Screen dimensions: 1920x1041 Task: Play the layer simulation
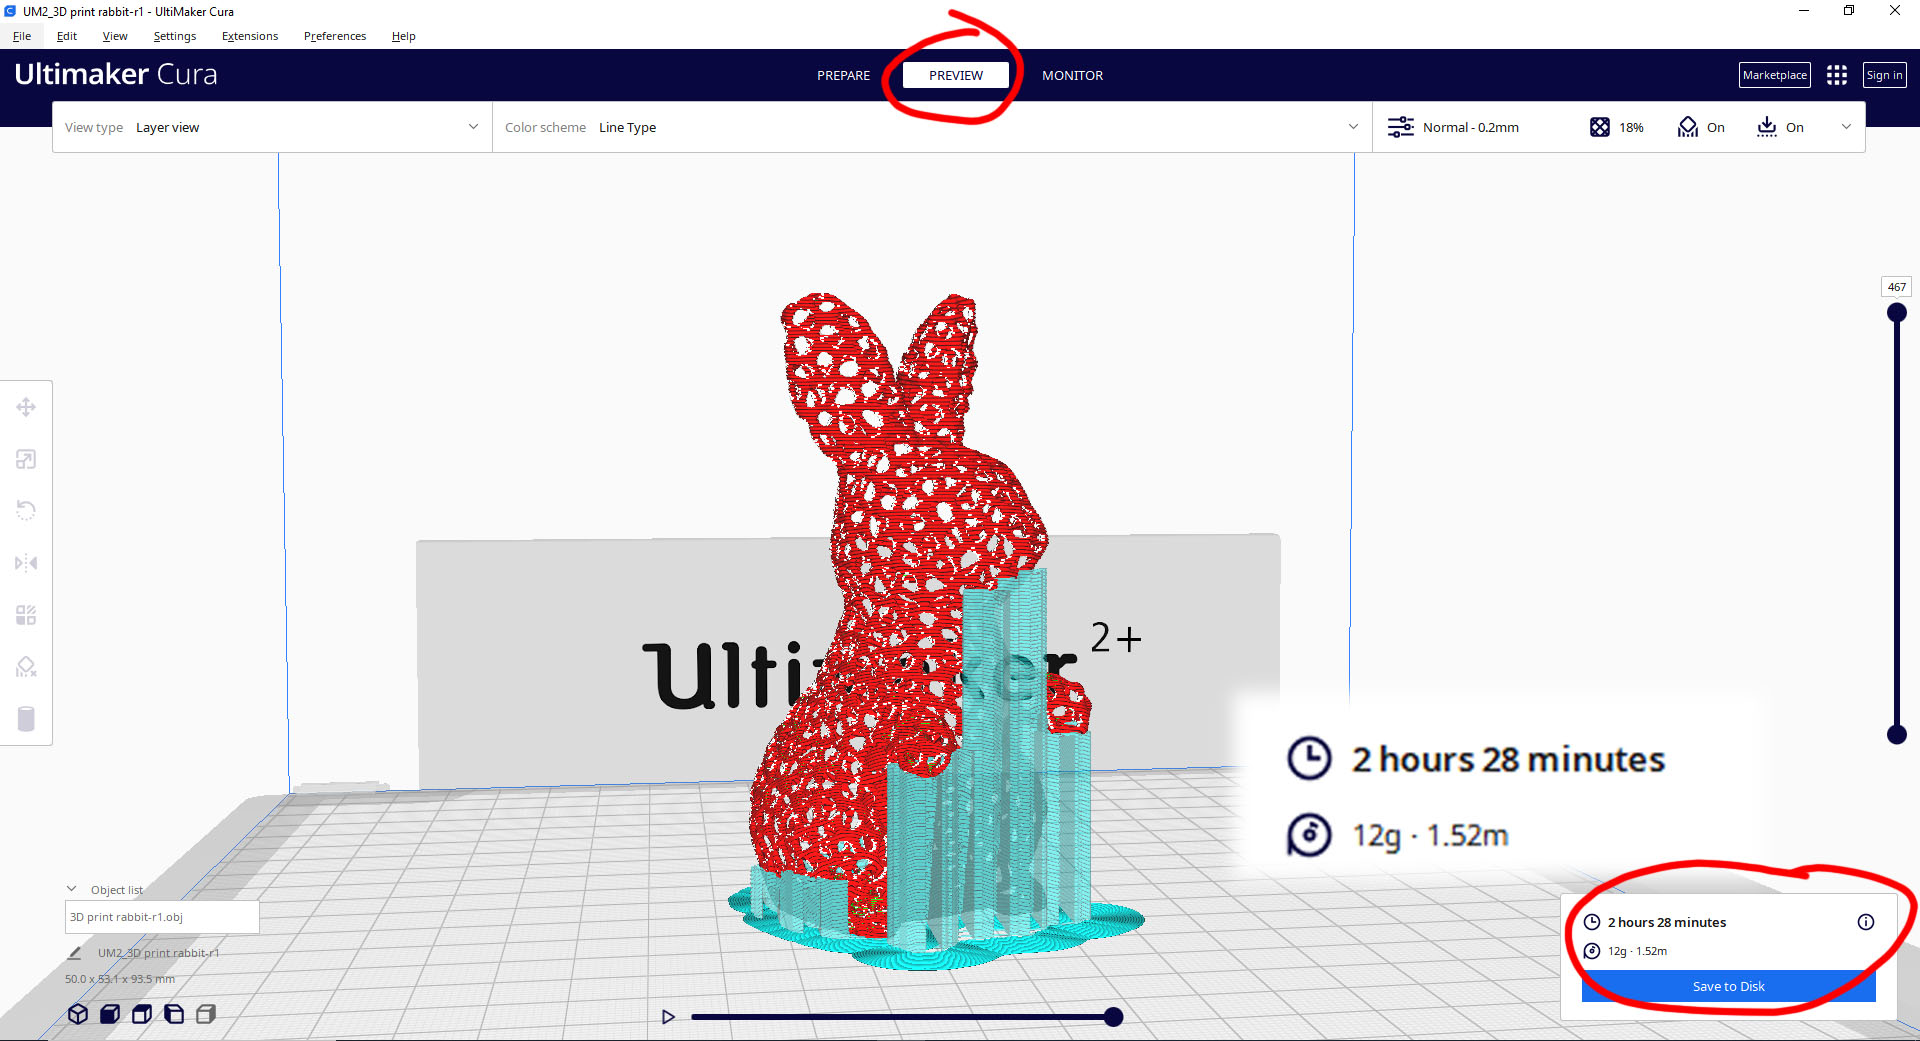668,1017
